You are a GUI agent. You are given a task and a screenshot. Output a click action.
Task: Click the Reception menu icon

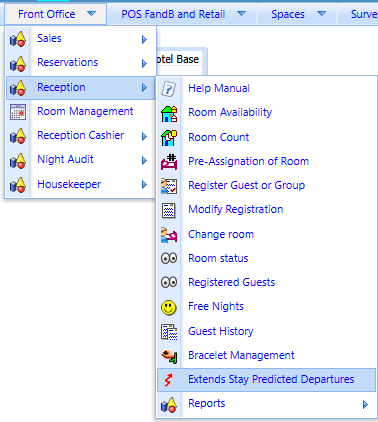click(18, 88)
